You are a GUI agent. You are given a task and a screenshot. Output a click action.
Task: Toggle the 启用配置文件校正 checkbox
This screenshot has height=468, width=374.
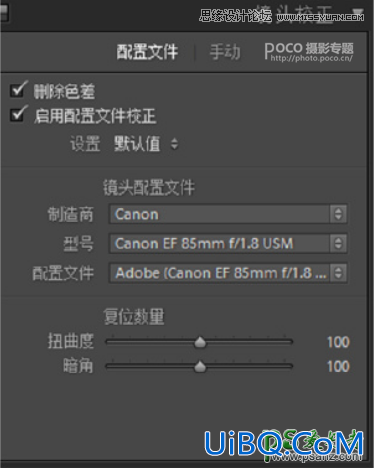pyautogui.click(x=18, y=114)
